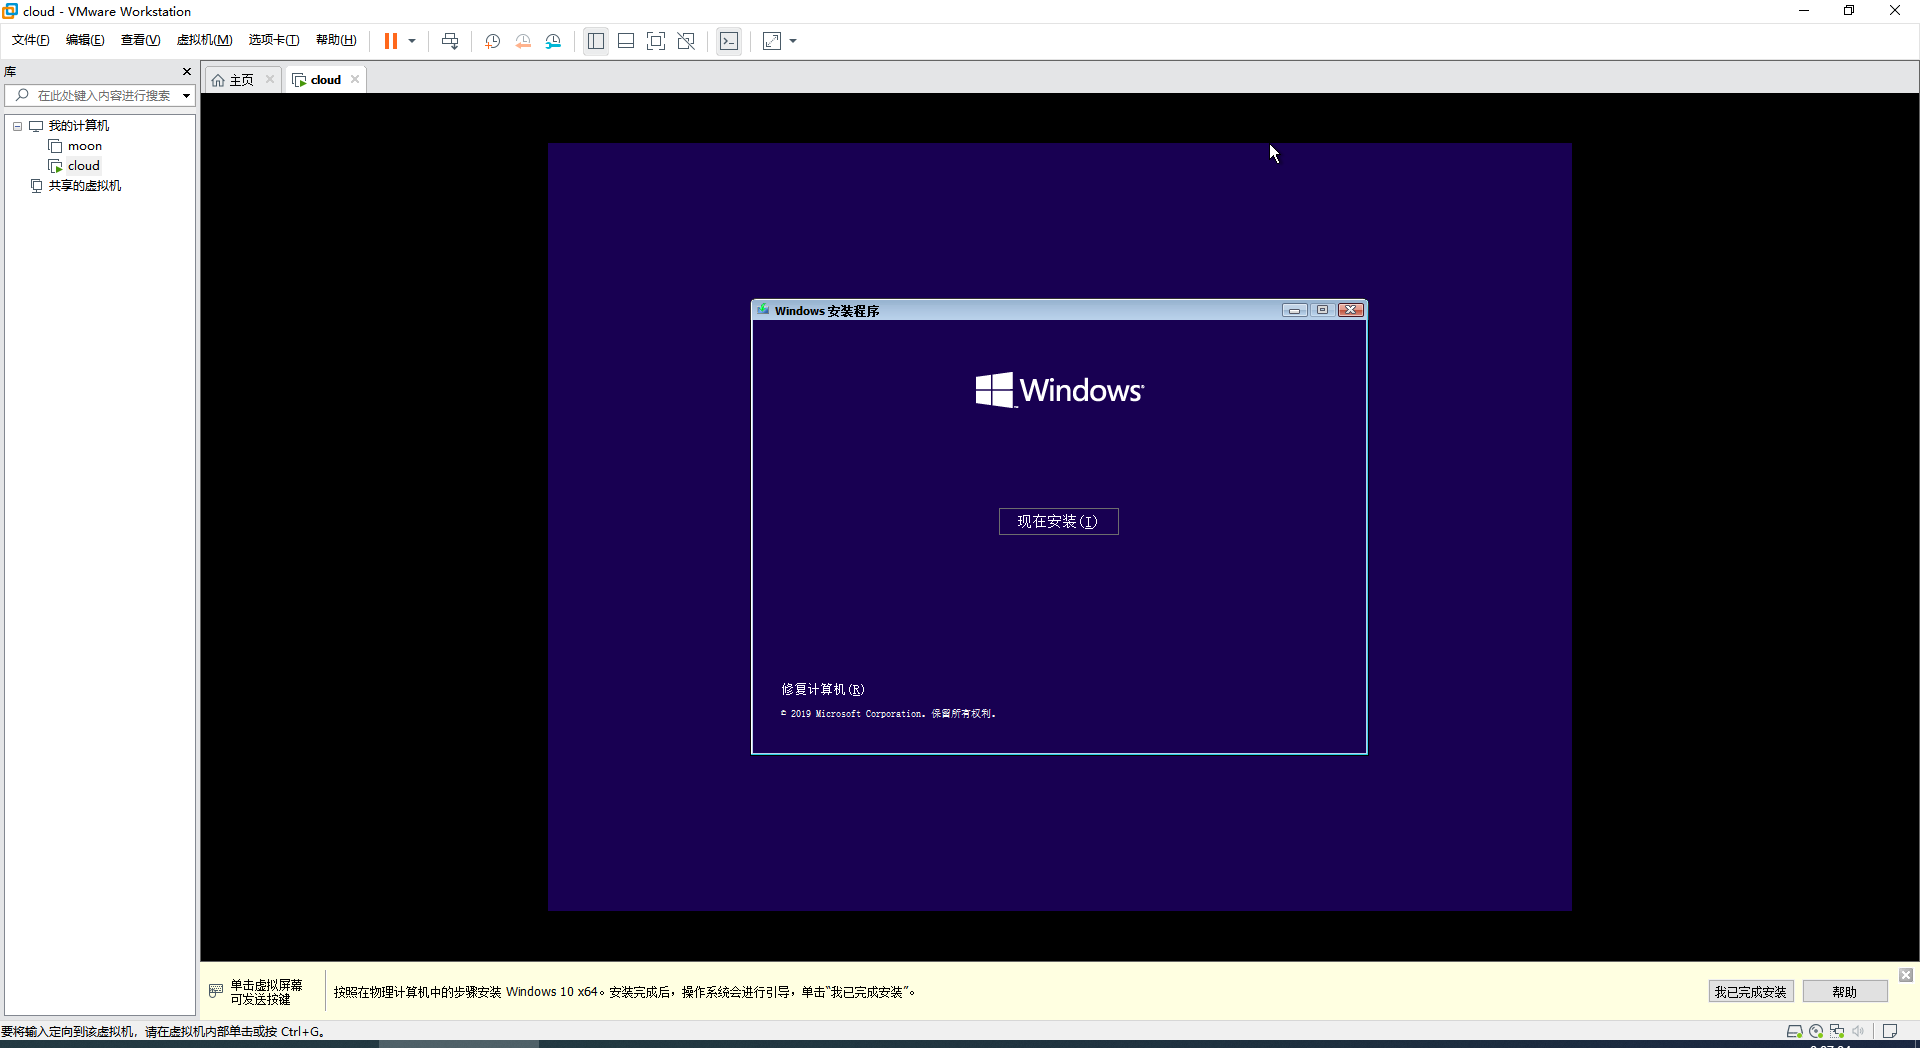The image size is (1920, 1048).
Task: Click the stretch guest display icon
Action: click(772, 41)
